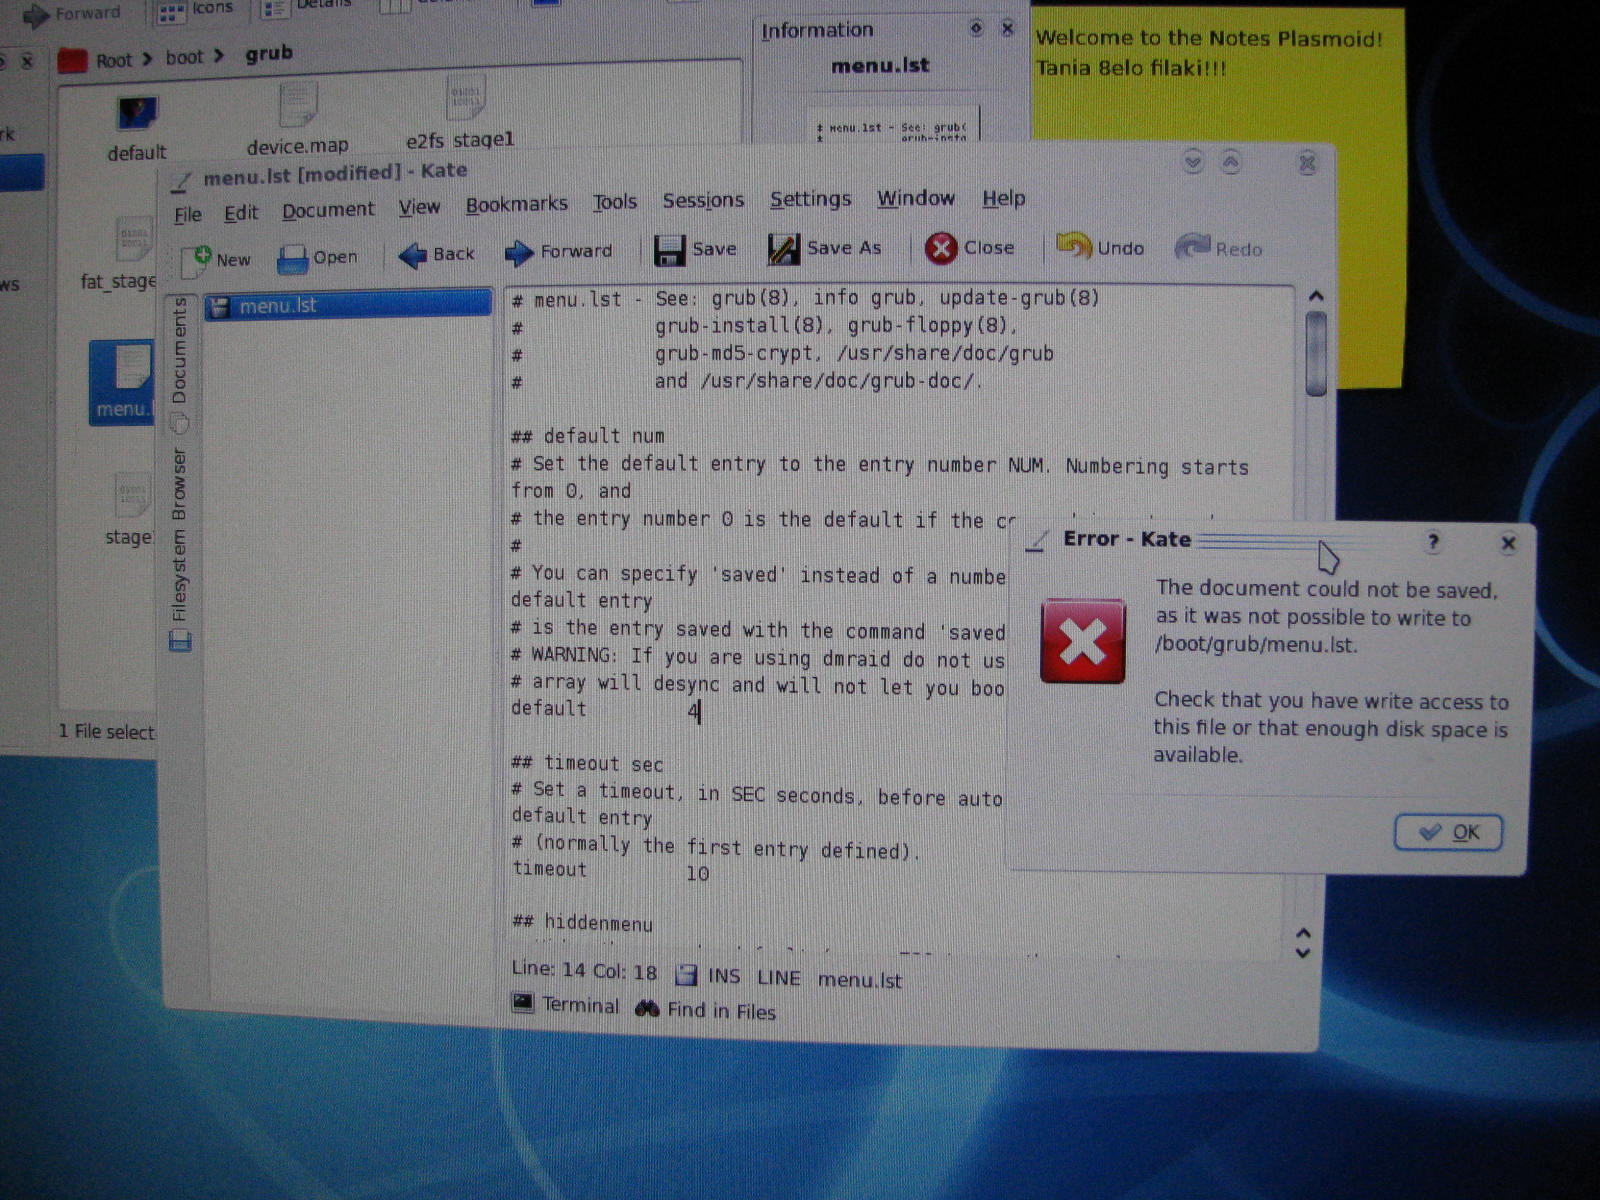Viewport: 1600px width, 1200px height.
Task: Open the Terminal panel at the bottom
Action: [x=565, y=1004]
